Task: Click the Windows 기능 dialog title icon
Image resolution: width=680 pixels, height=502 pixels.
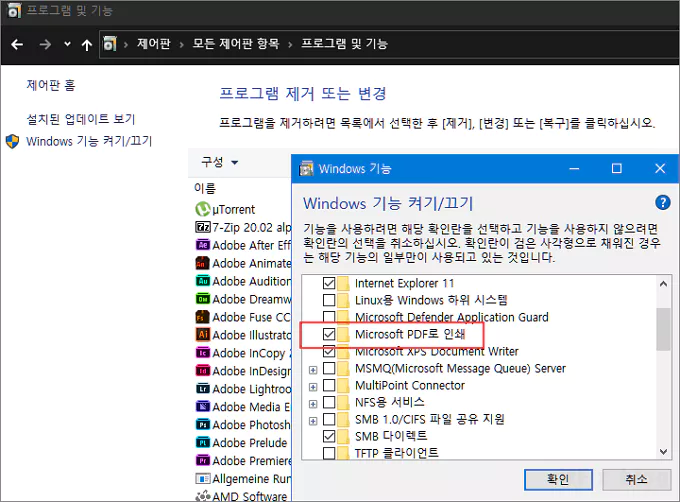Action: click(x=307, y=168)
